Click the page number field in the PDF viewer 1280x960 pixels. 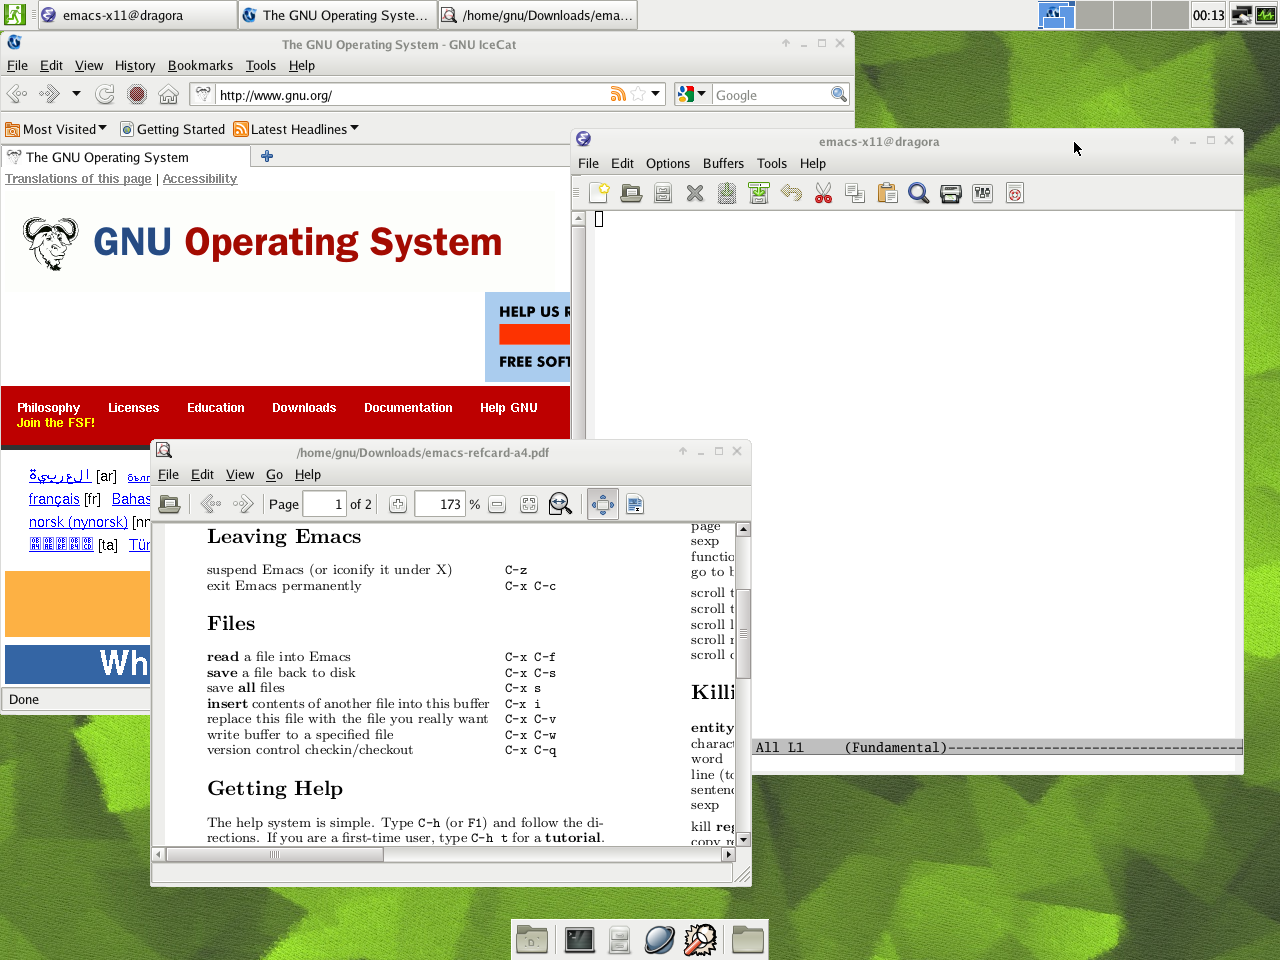[x=324, y=504]
